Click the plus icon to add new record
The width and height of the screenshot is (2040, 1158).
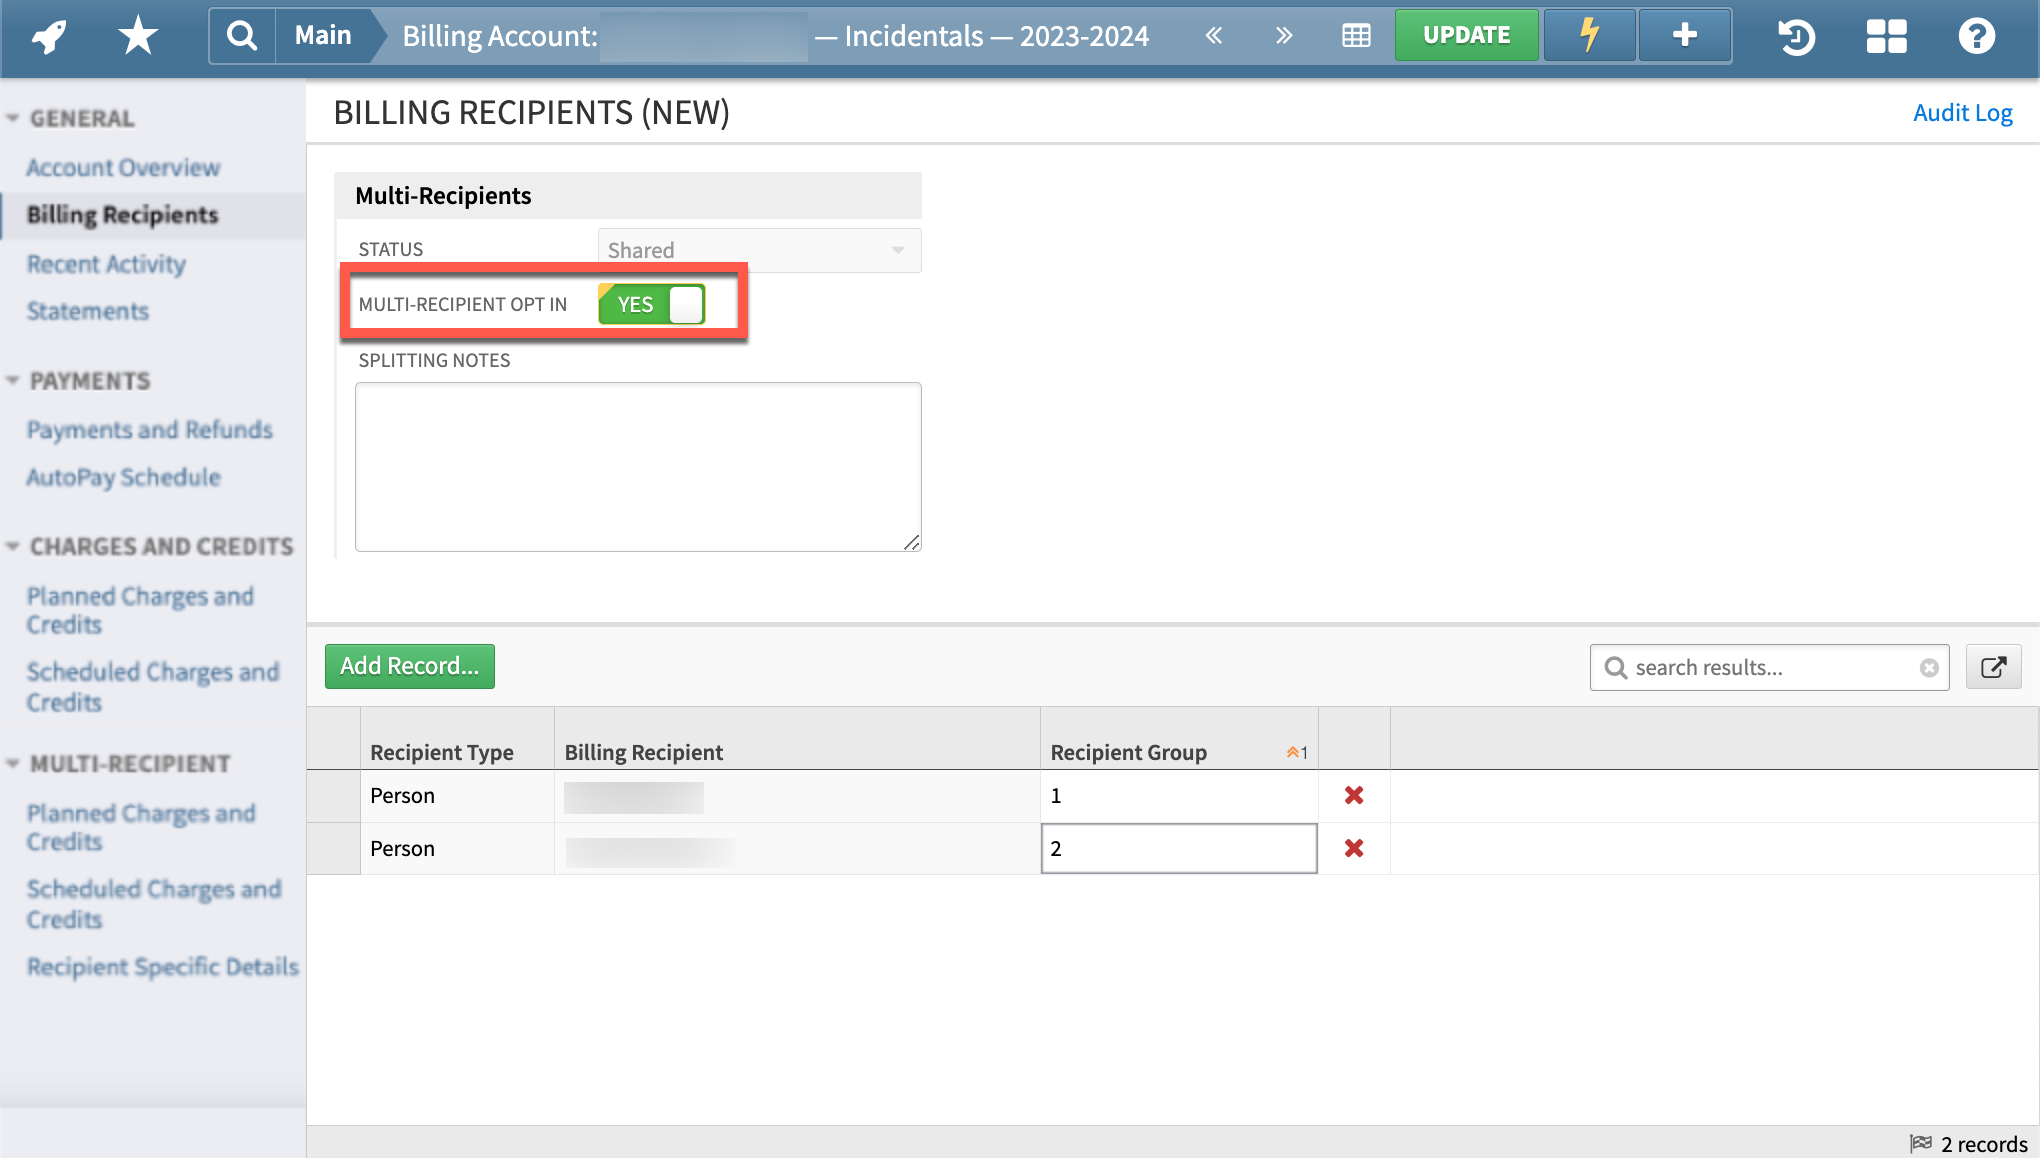pyautogui.click(x=1684, y=34)
